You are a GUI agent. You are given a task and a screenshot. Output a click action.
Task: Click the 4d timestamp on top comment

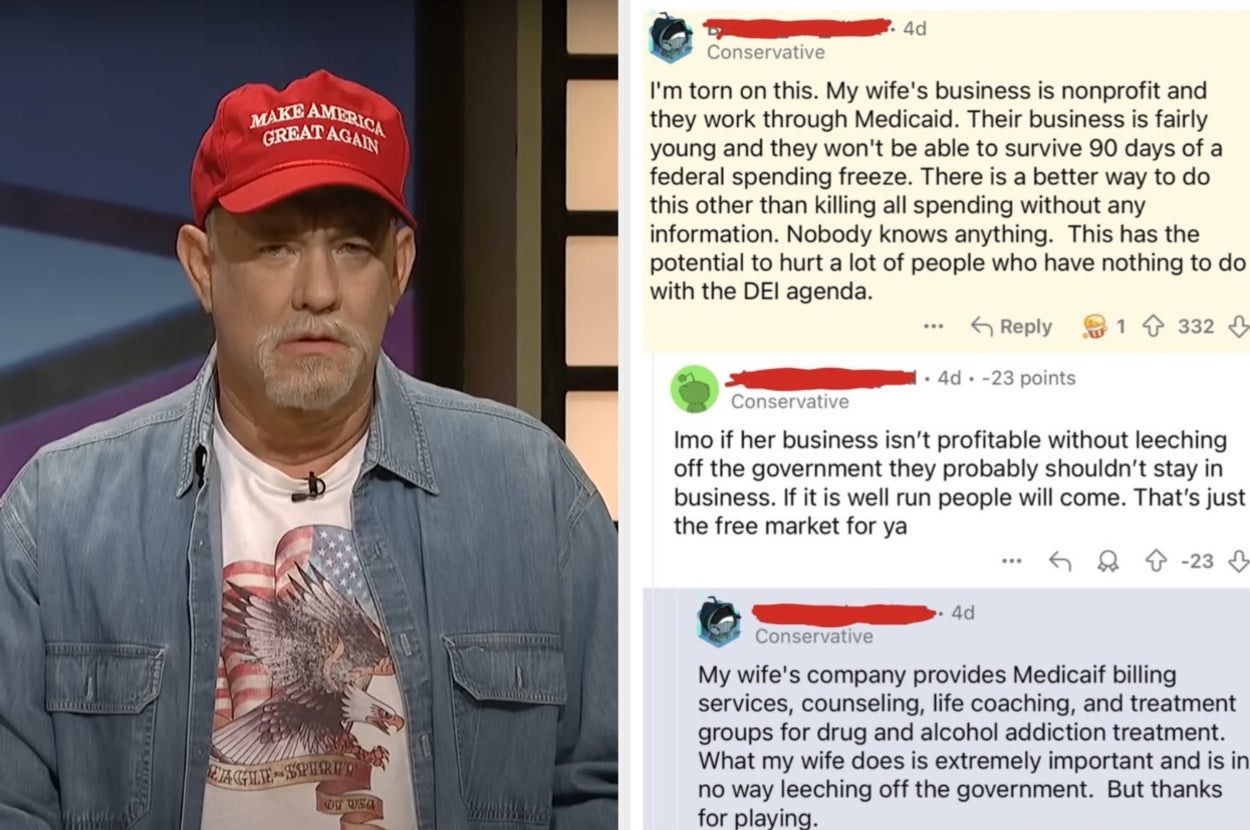click(x=914, y=29)
